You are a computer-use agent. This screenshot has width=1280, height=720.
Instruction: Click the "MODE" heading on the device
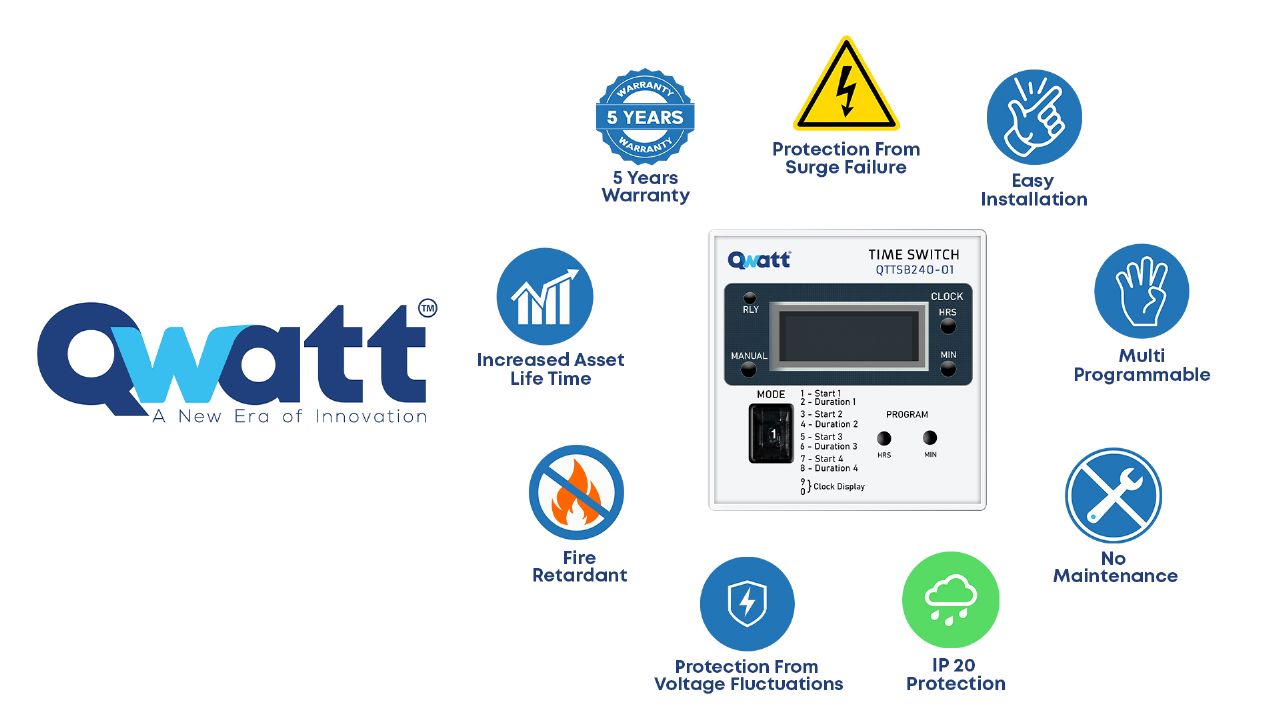point(771,394)
